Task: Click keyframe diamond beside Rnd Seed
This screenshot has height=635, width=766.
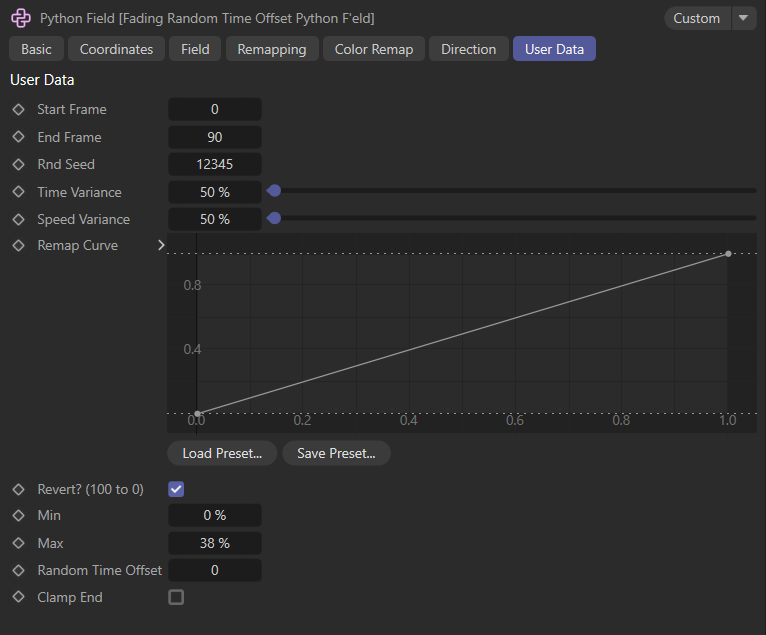Action: [x=18, y=164]
